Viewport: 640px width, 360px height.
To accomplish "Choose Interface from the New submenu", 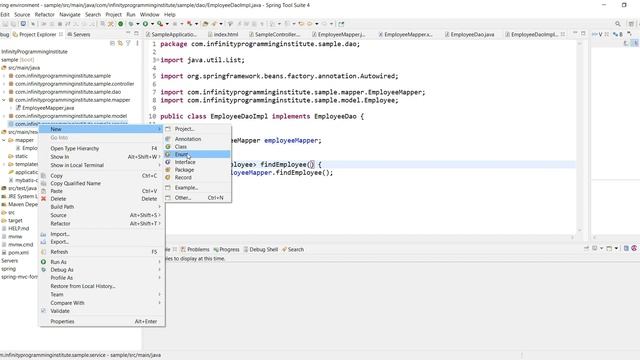I will tap(197, 162).
